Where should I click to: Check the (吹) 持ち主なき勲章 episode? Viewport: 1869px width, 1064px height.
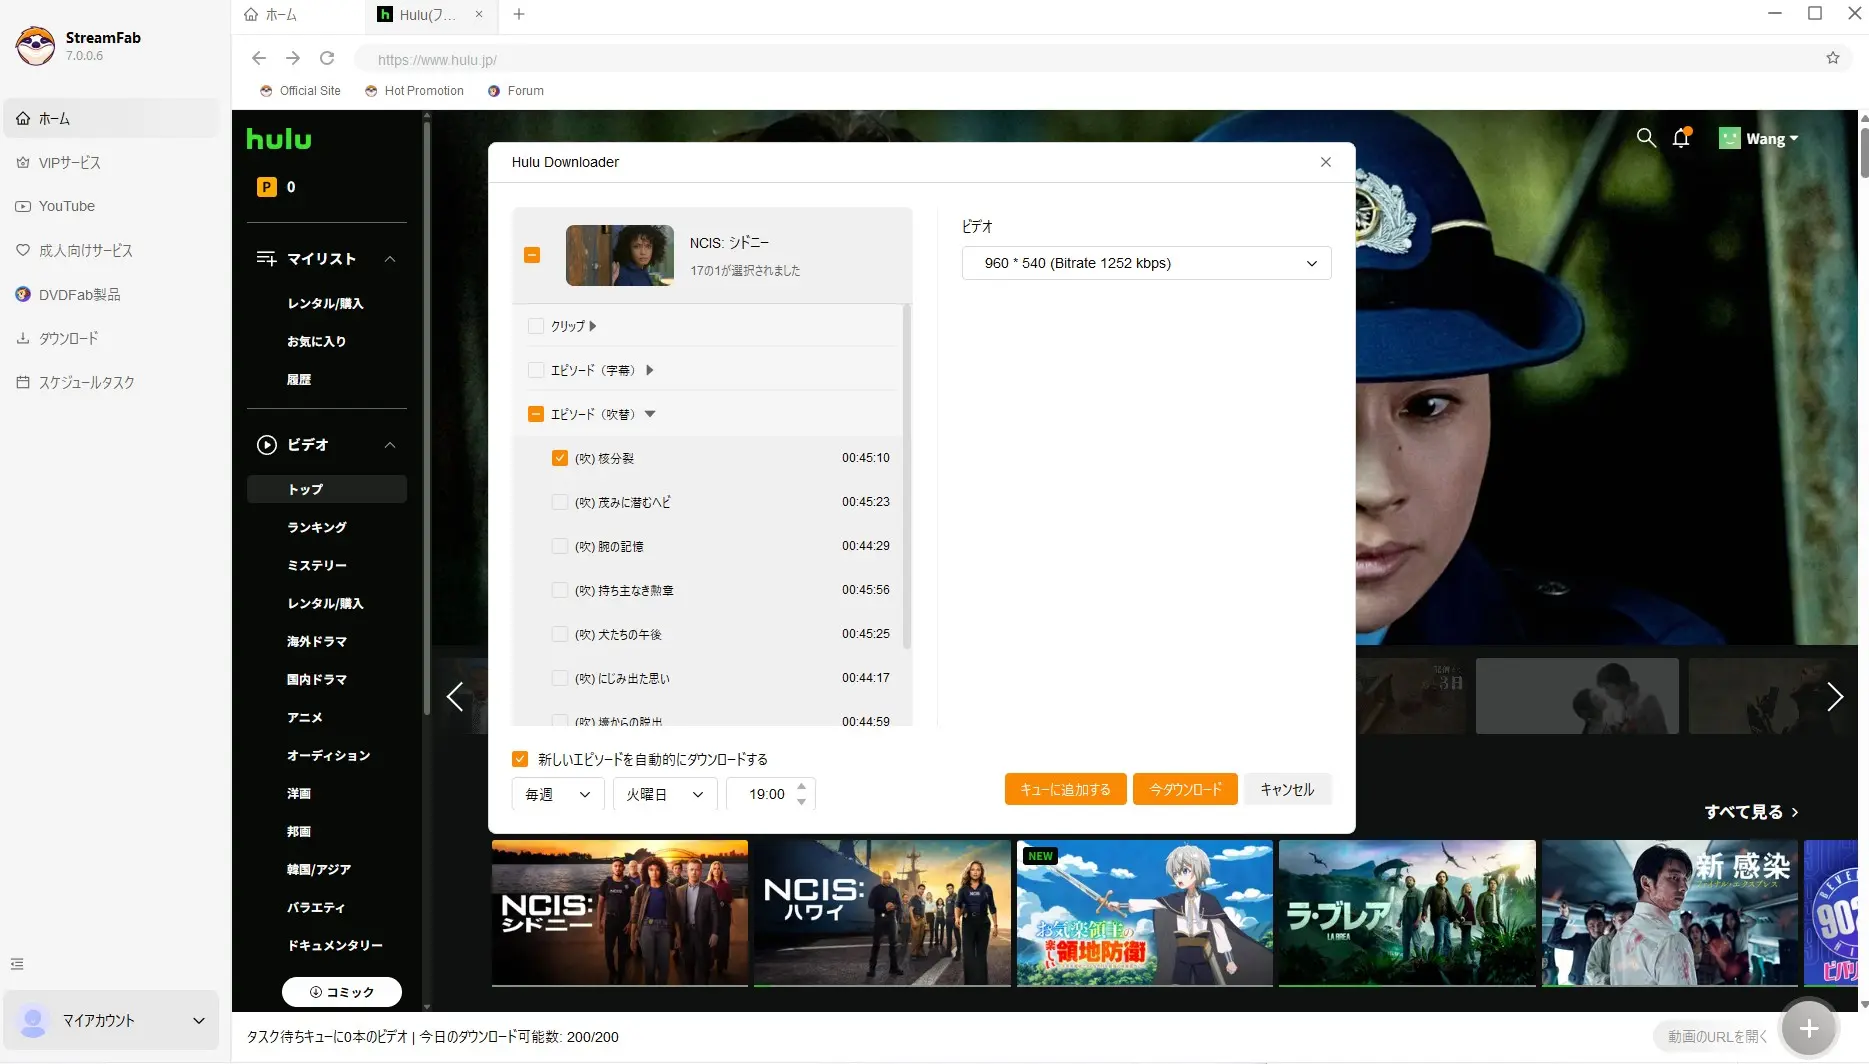(x=560, y=590)
